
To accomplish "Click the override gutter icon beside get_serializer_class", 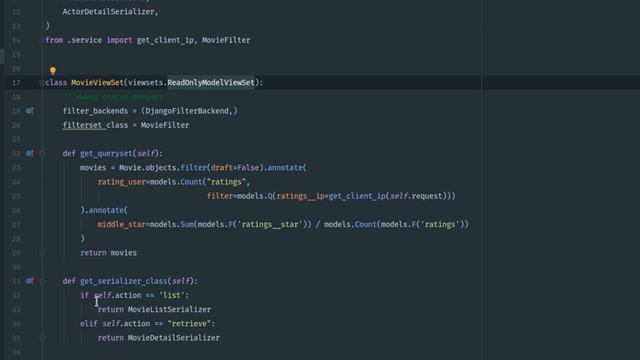I will coord(29,281).
